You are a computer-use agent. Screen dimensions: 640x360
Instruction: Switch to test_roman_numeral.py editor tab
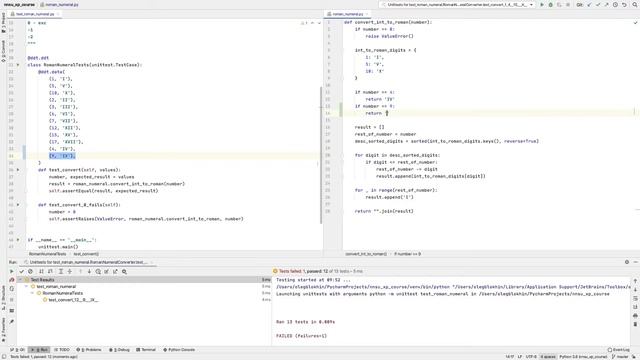(x=35, y=14)
